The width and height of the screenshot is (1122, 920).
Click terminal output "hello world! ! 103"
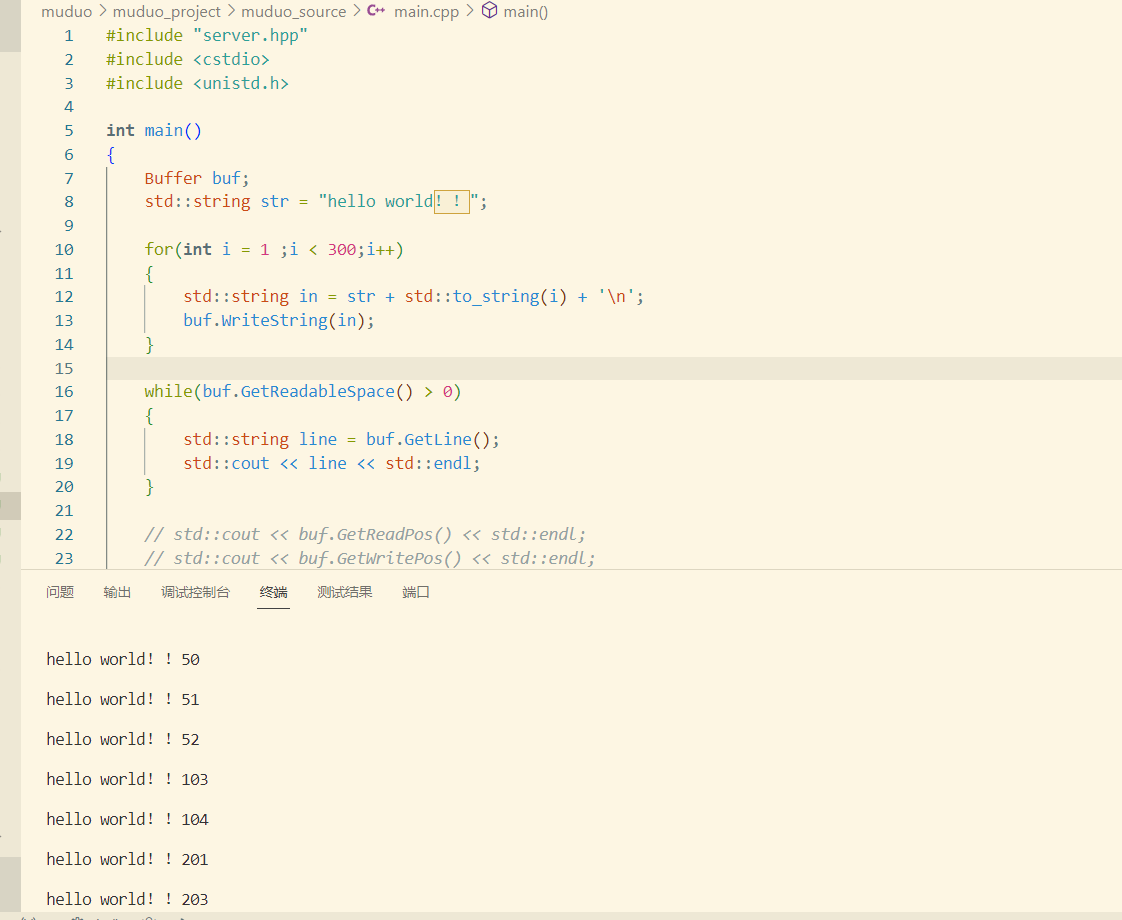point(127,780)
